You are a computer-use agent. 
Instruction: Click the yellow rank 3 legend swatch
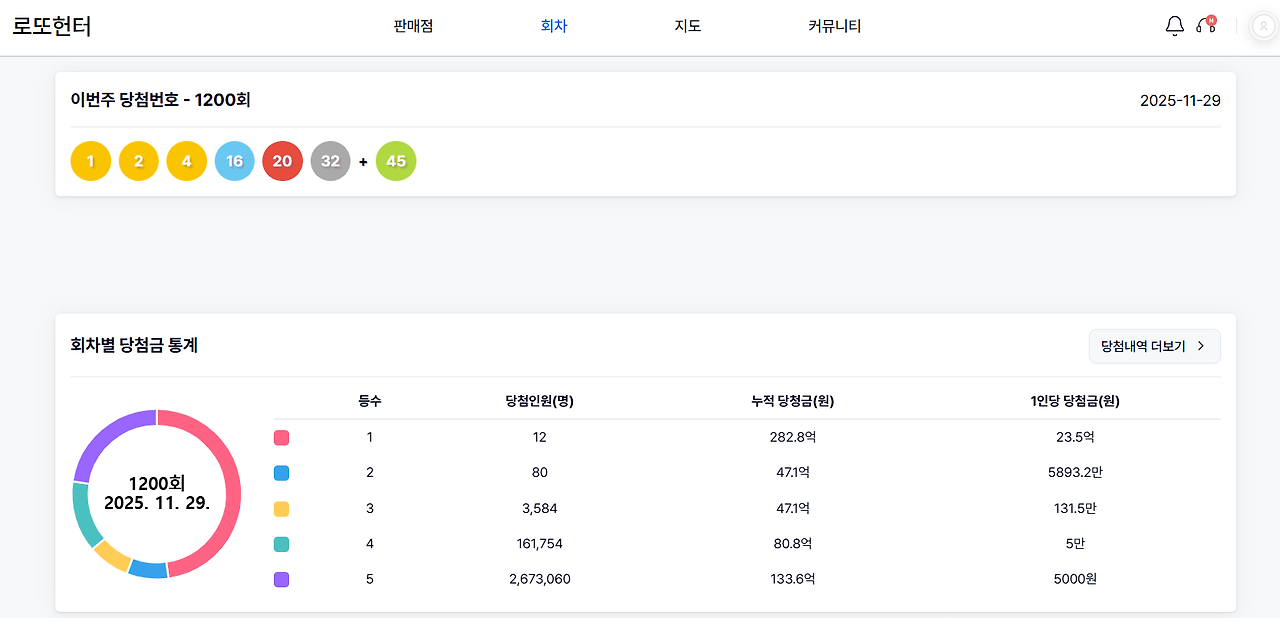pos(282,508)
